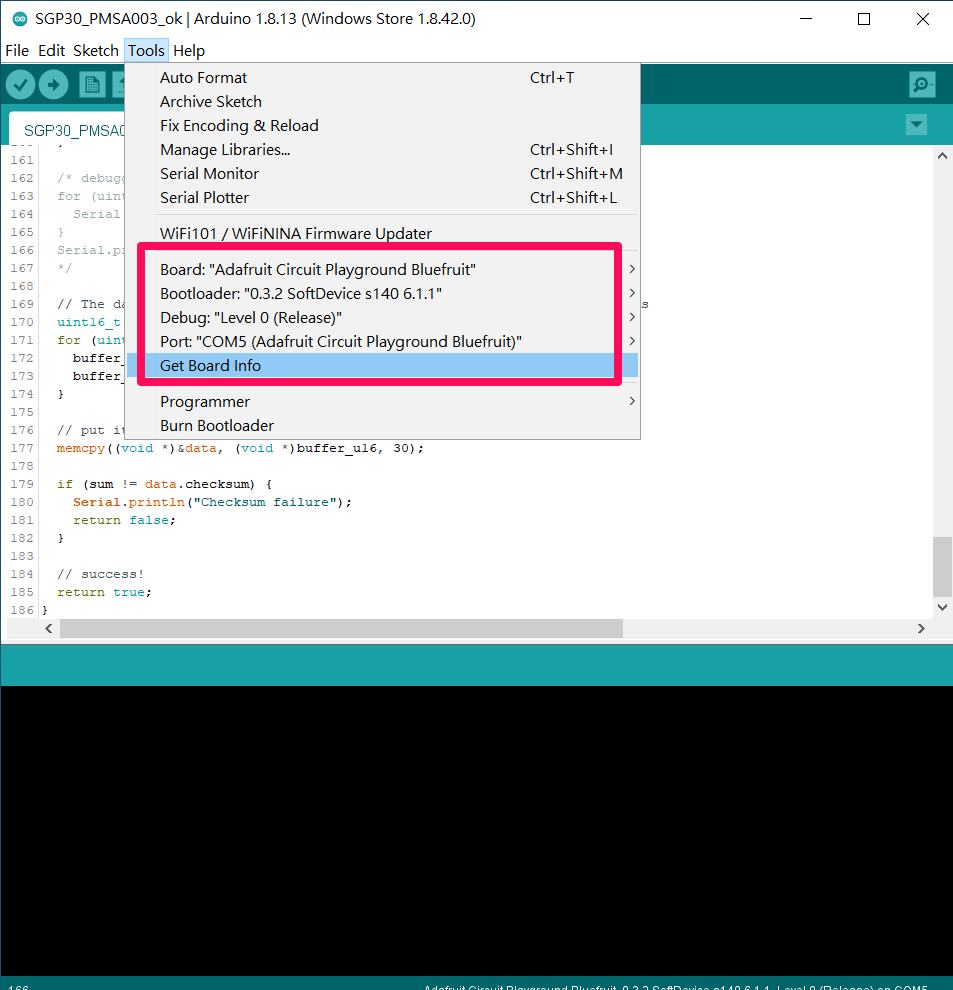Click line number 186

point(21,610)
